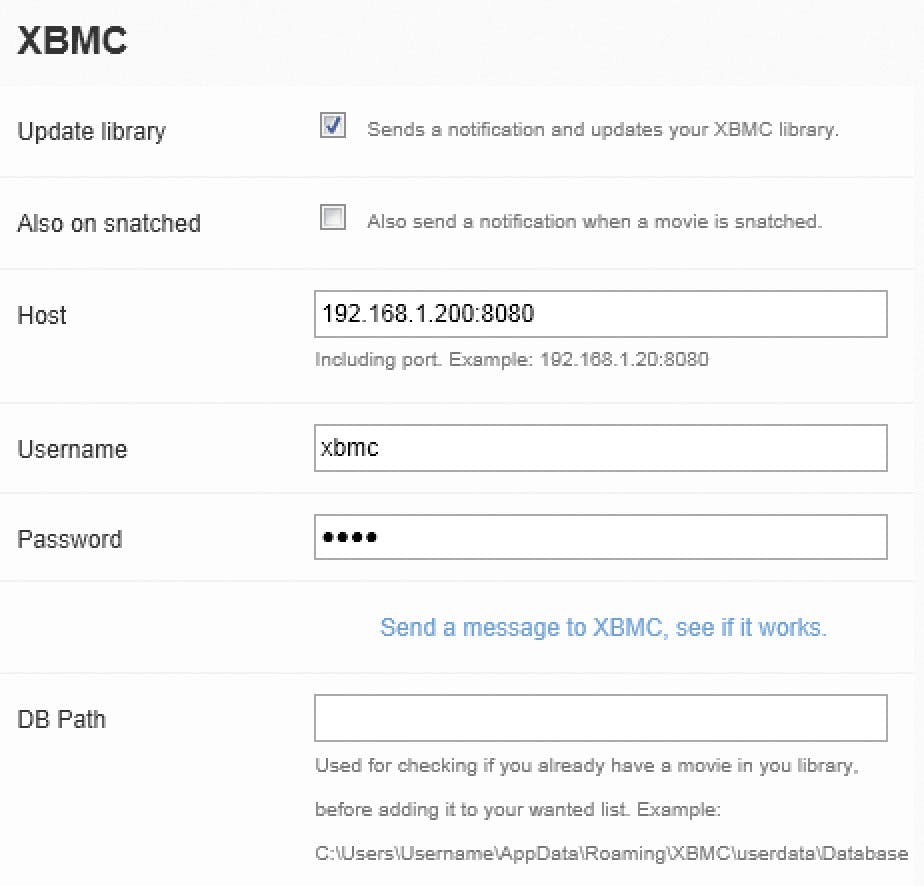Viewport: 924px width, 886px height.
Task: Click the 'Used for checking' help text
Action: [587, 767]
